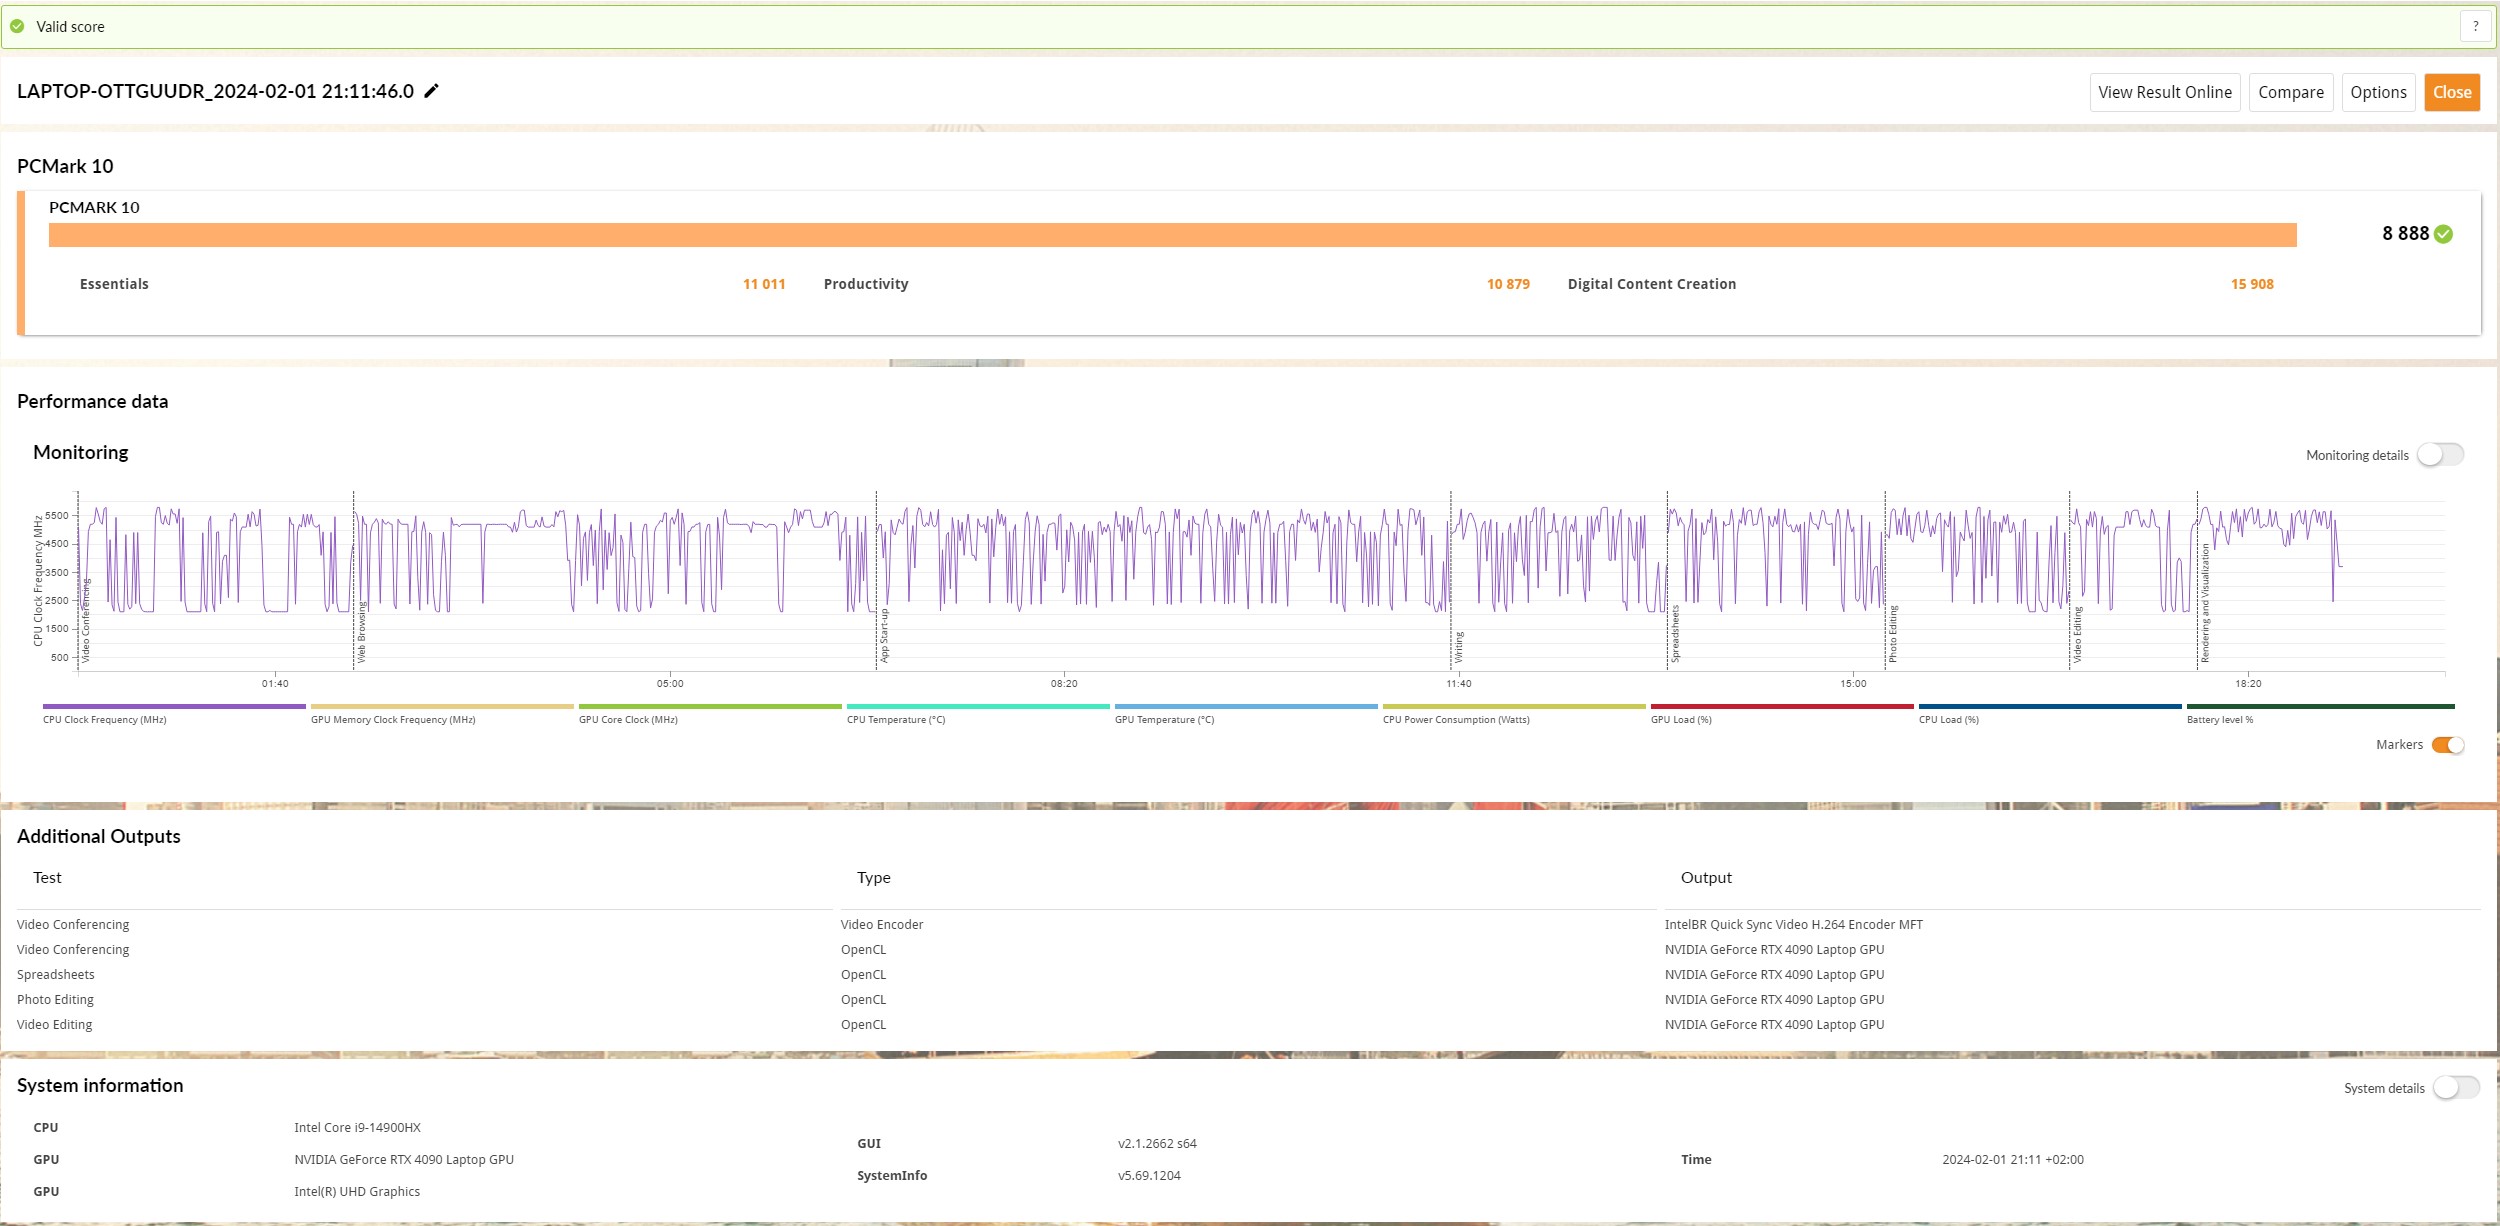2500x1226 pixels.
Task: Click the pencil edit name icon
Action: [x=431, y=91]
